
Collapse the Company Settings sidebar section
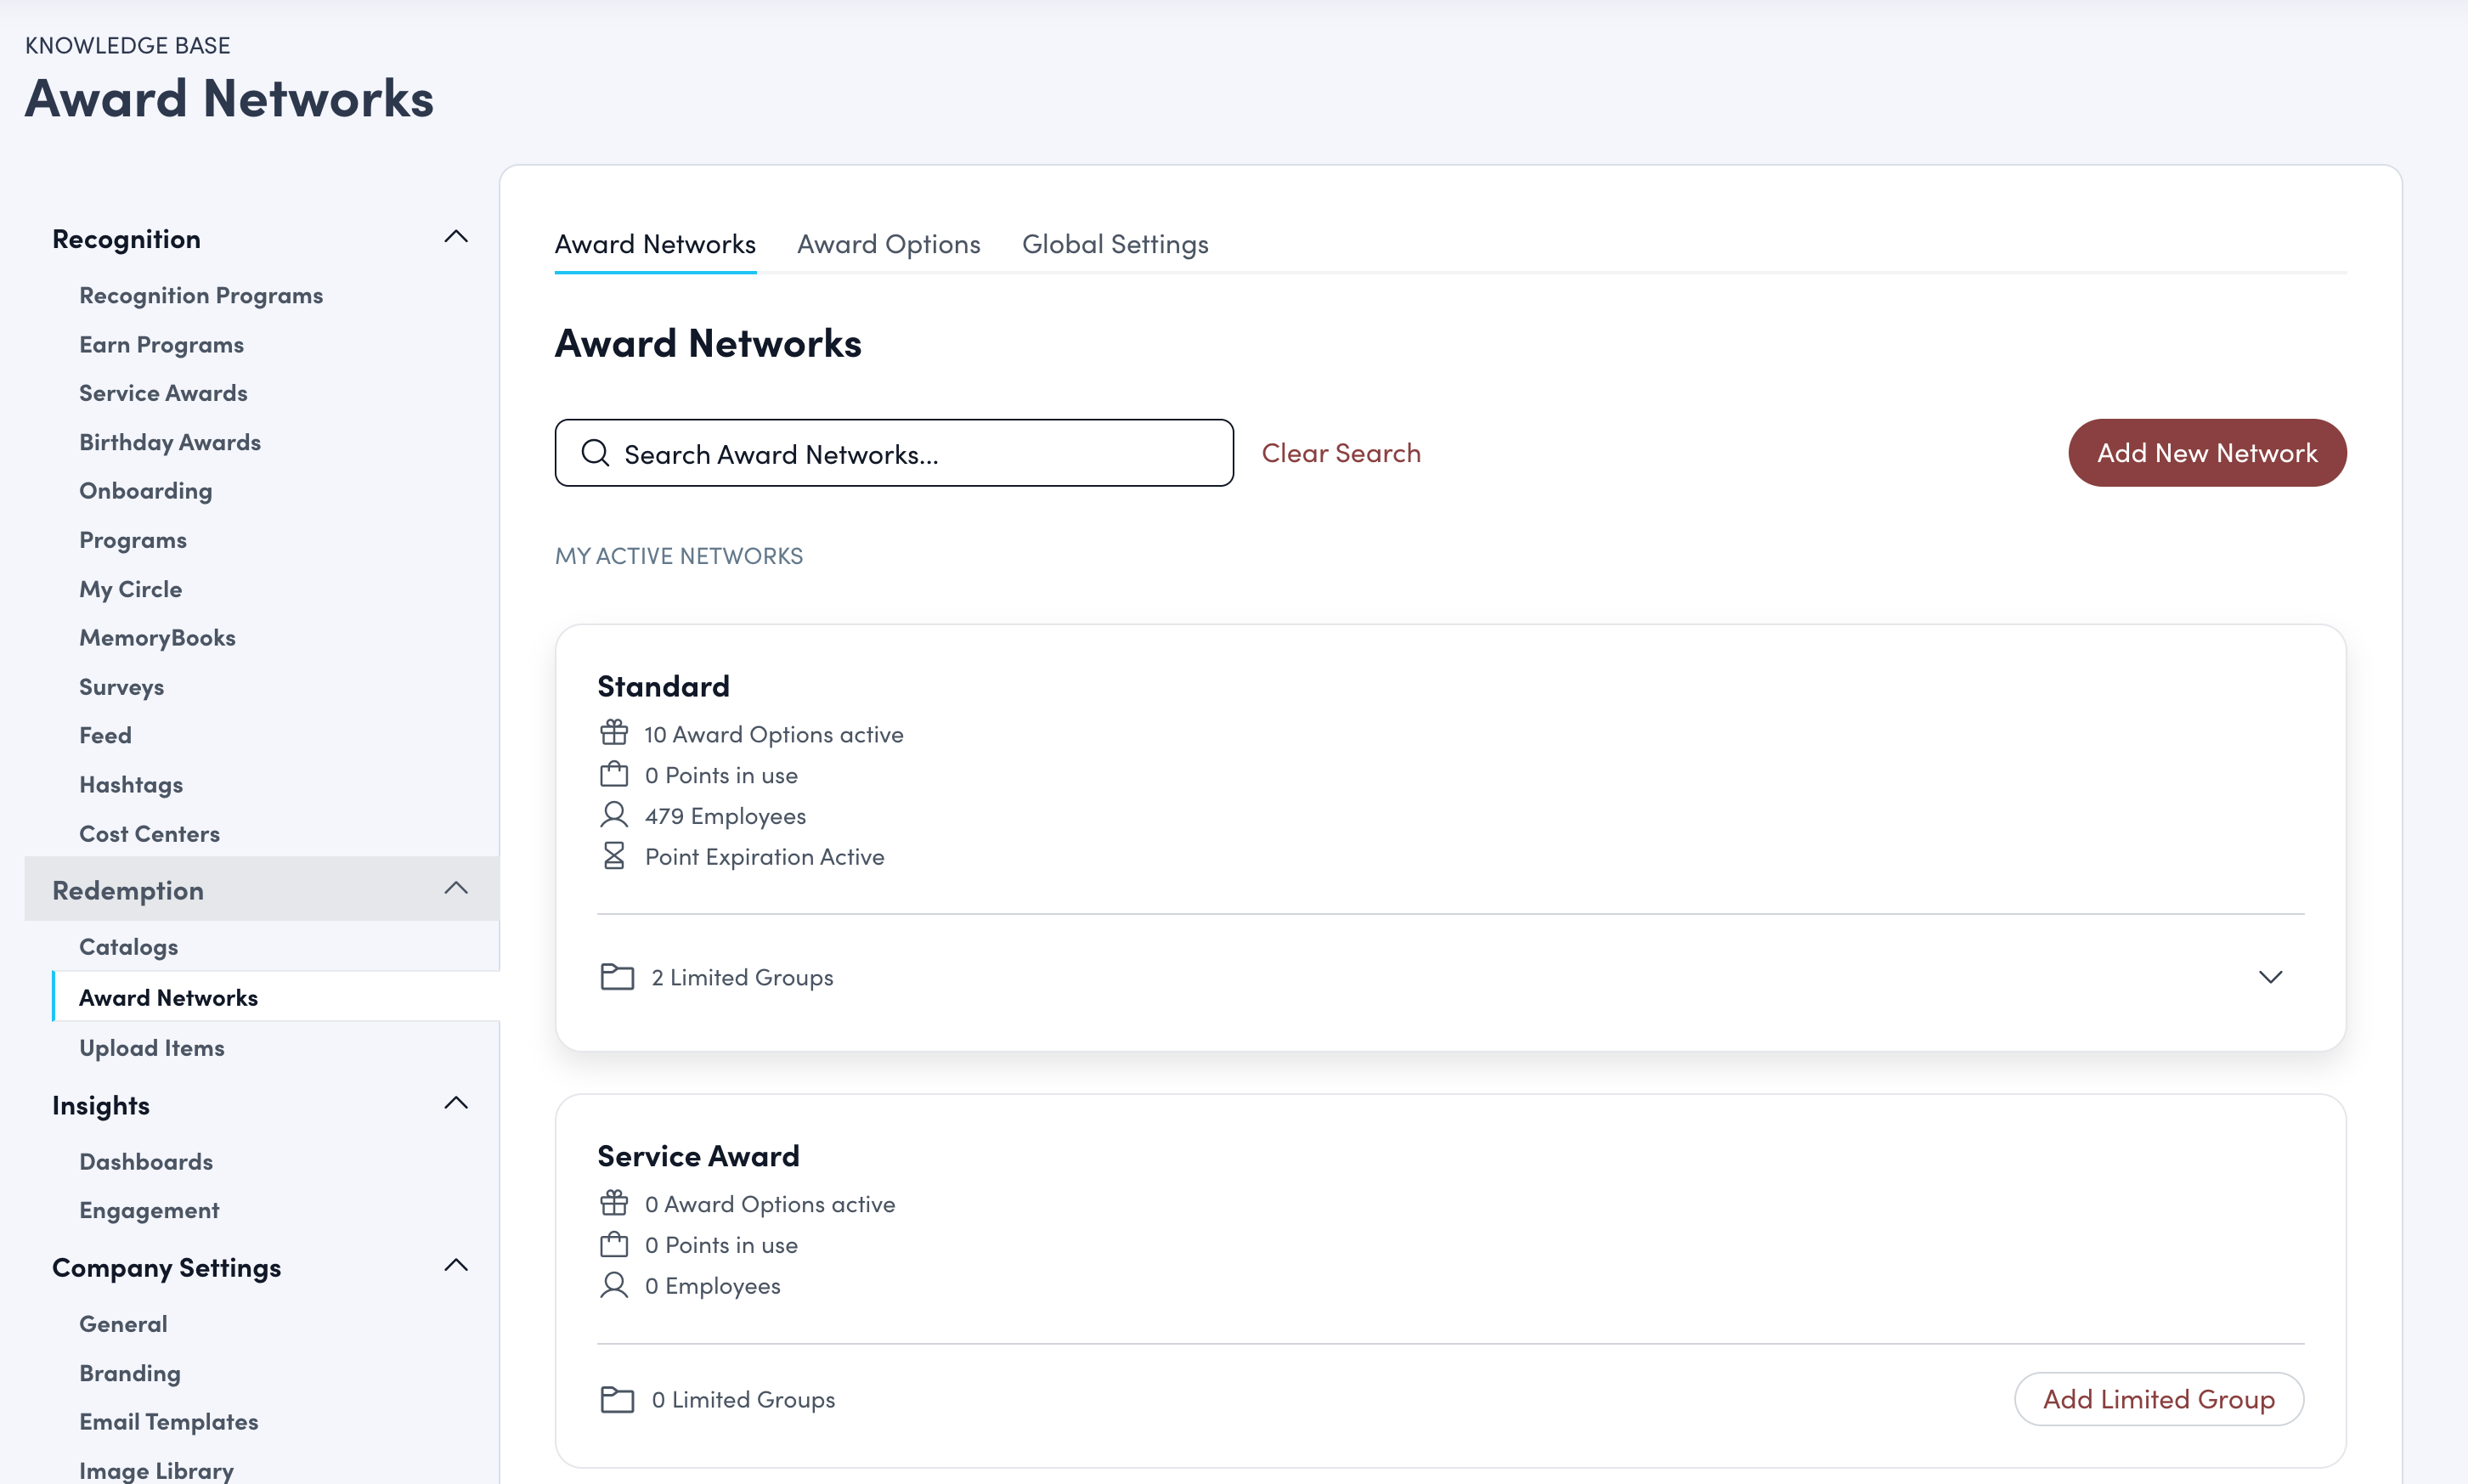(457, 1264)
